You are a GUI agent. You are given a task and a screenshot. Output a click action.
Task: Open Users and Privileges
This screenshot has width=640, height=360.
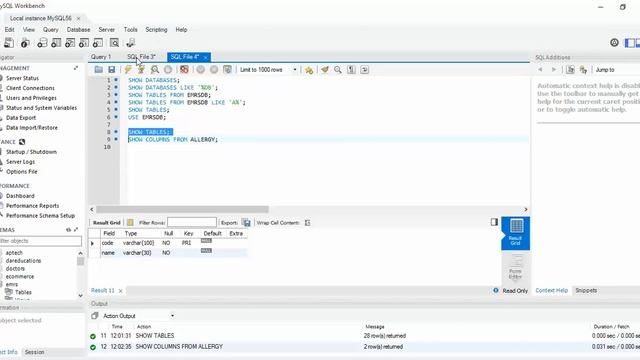tap(31, 98)
